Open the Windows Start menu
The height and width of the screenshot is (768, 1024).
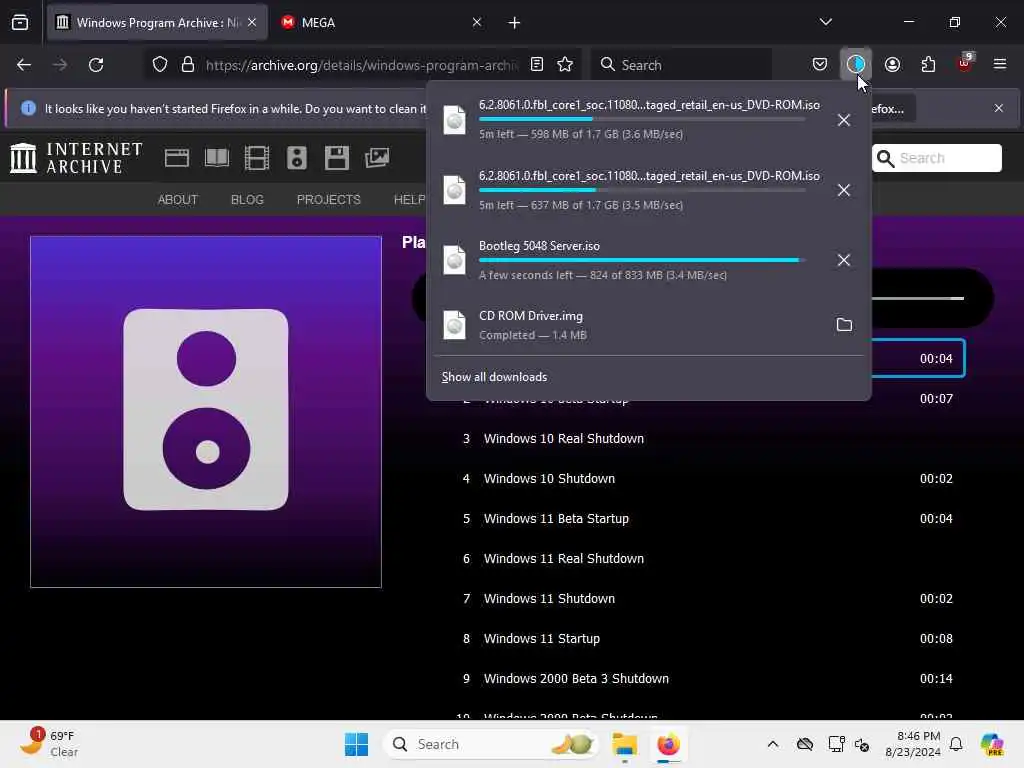pos(356,744)
